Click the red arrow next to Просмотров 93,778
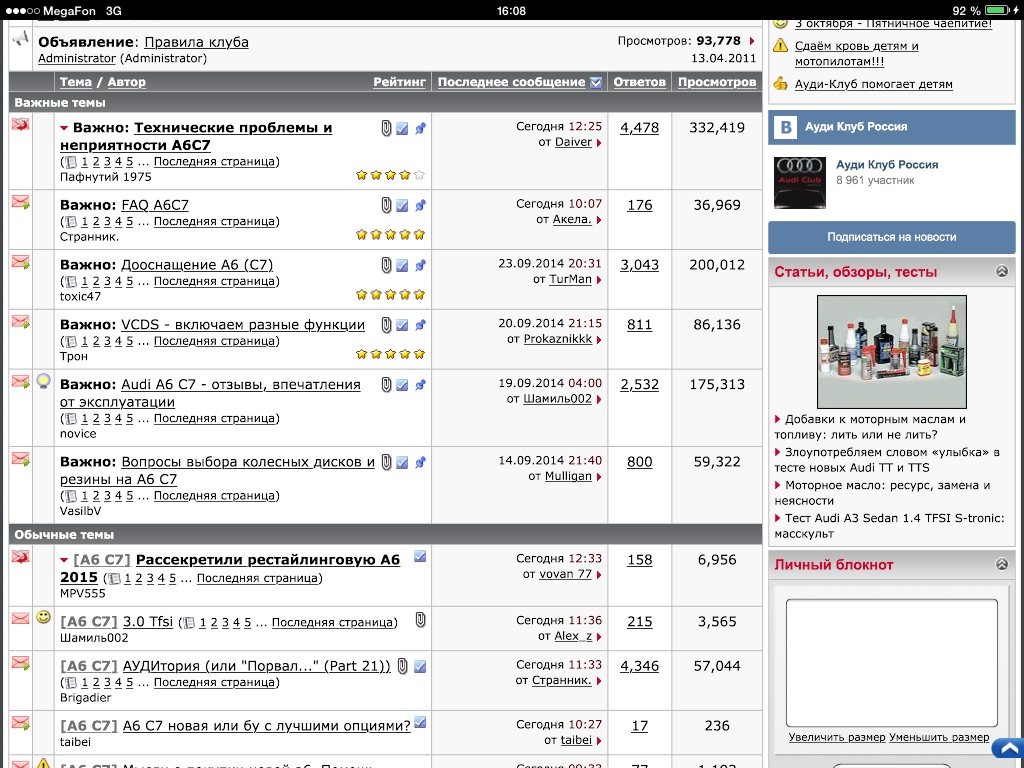 [752, 41]
